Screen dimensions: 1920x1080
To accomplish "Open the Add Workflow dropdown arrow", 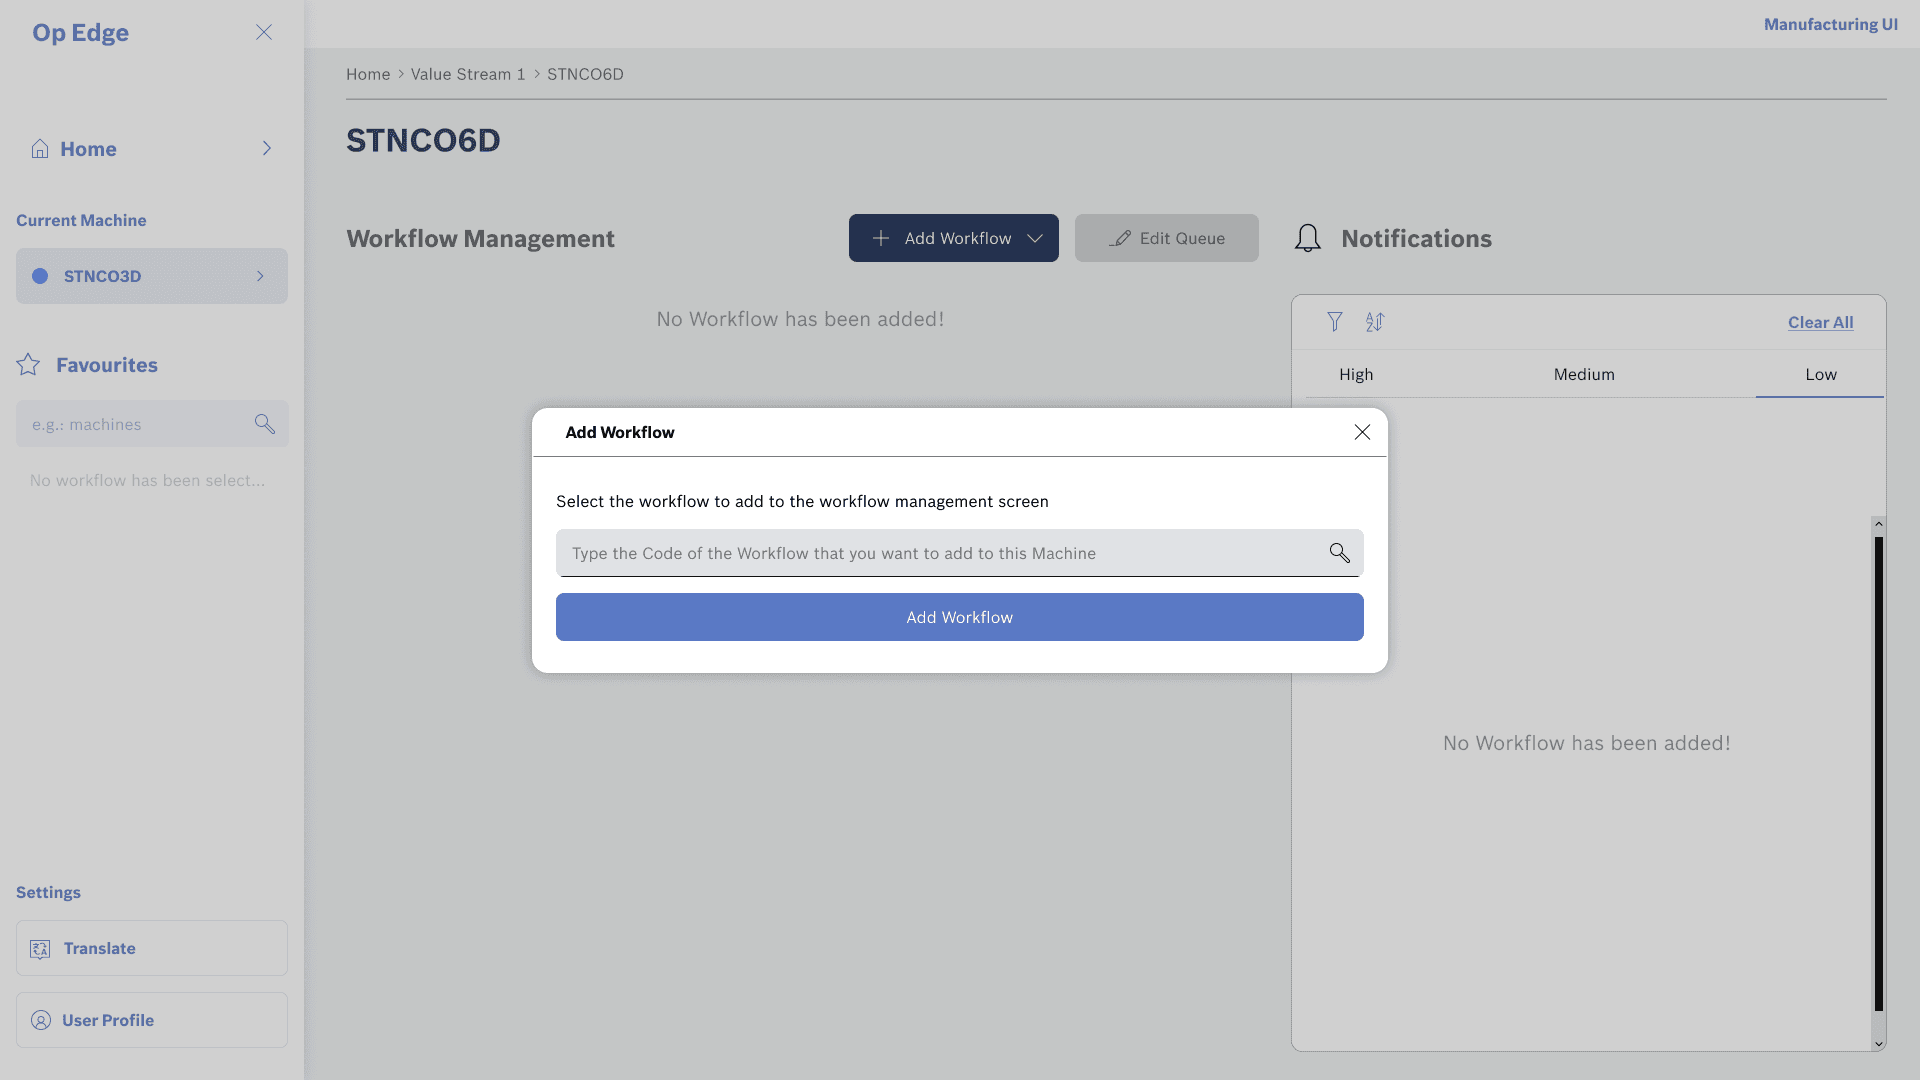I will click(1035, 239).
